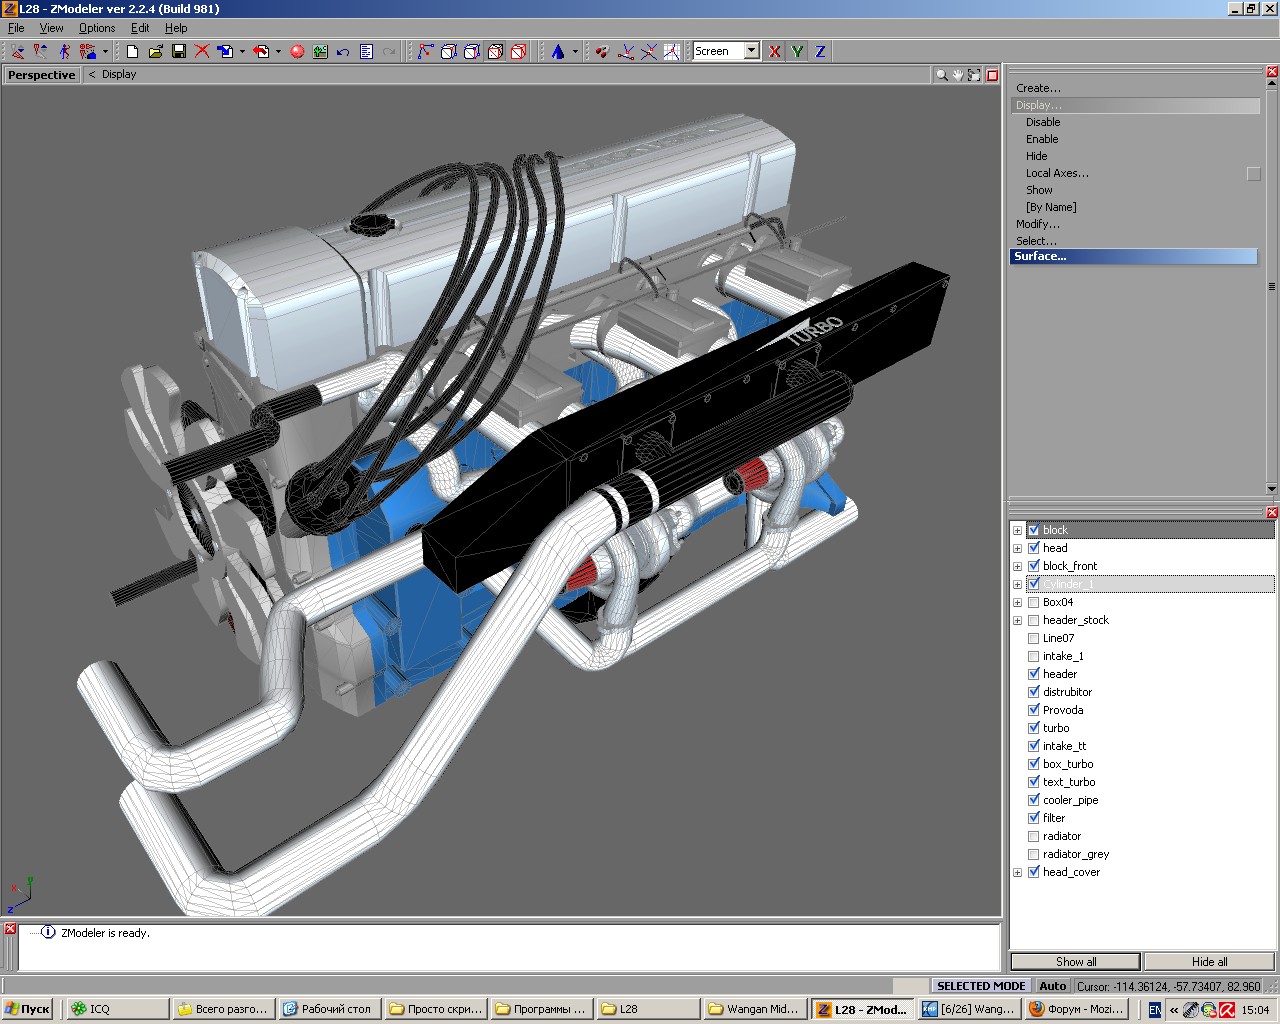Uncheck the turbo object visibility checkbox
This screenshot has height=1024, width=1280.
click(x=1034, y=728)
